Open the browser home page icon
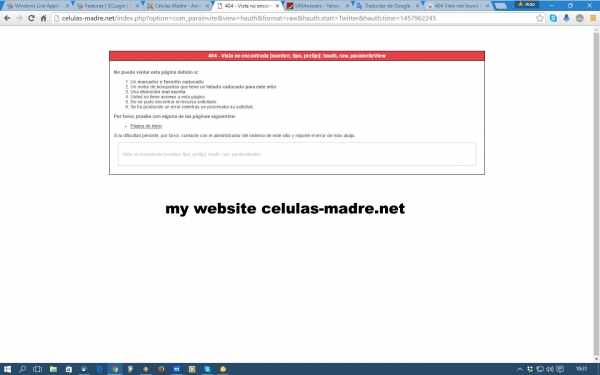 [x=44, y=18]
